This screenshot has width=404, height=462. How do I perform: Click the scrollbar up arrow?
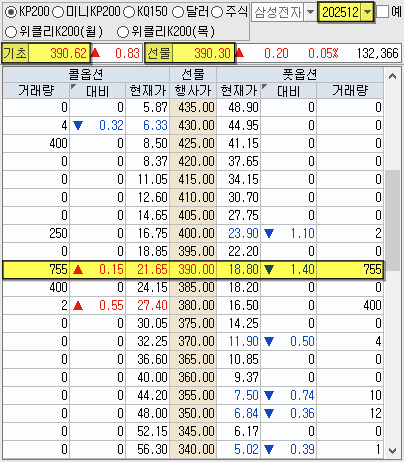392,76
